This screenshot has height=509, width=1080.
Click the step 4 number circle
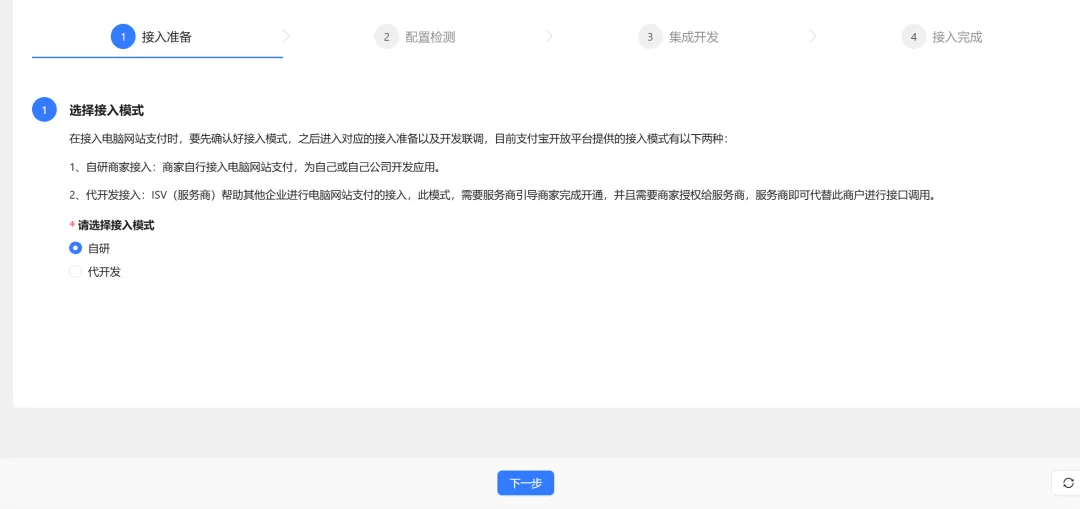(913, 37)
